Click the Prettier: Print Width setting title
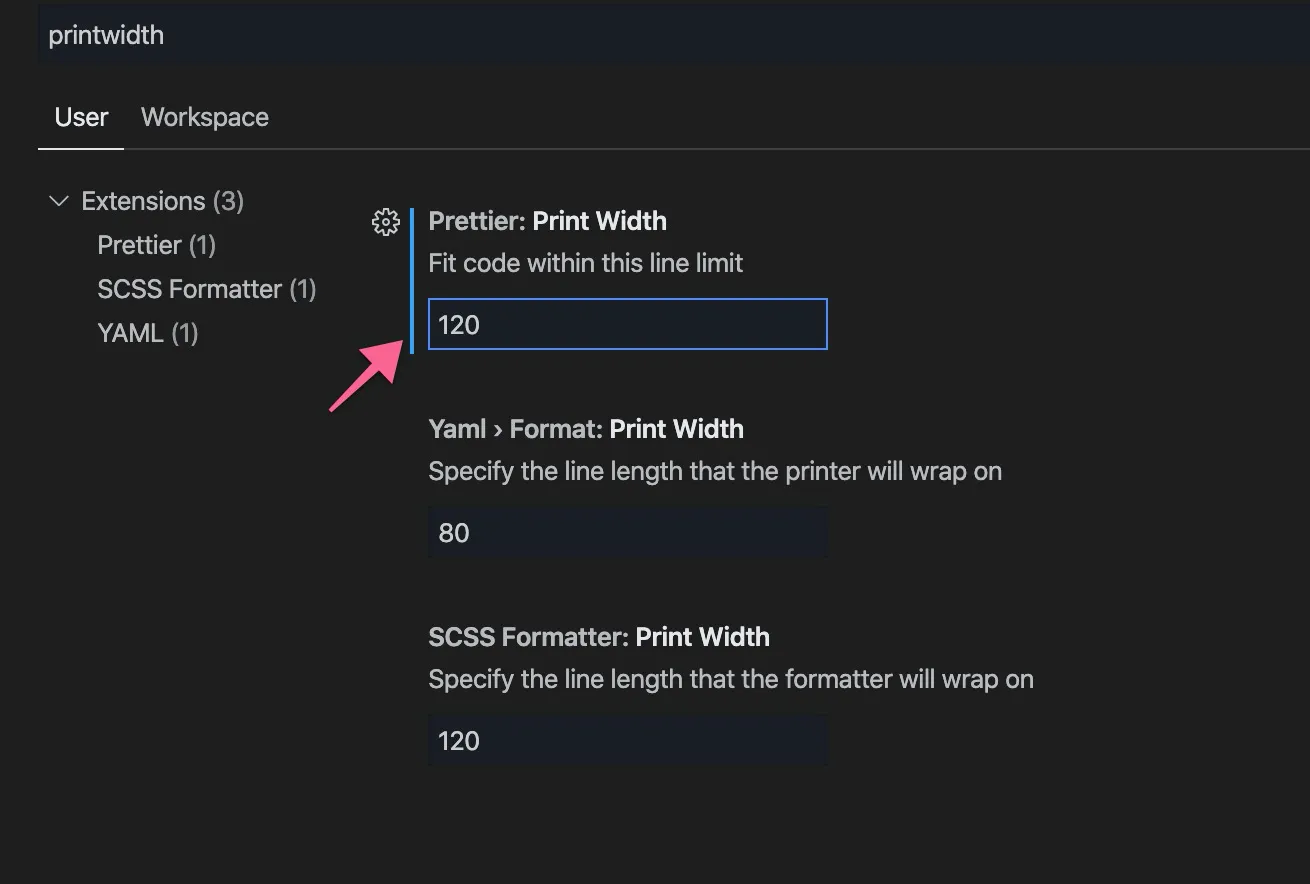1310x884 pixels. [x=547, y=221]
